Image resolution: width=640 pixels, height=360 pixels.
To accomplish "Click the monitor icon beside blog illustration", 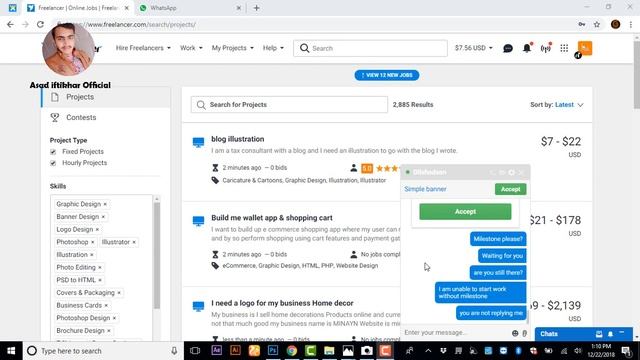I will click(198, 142).
